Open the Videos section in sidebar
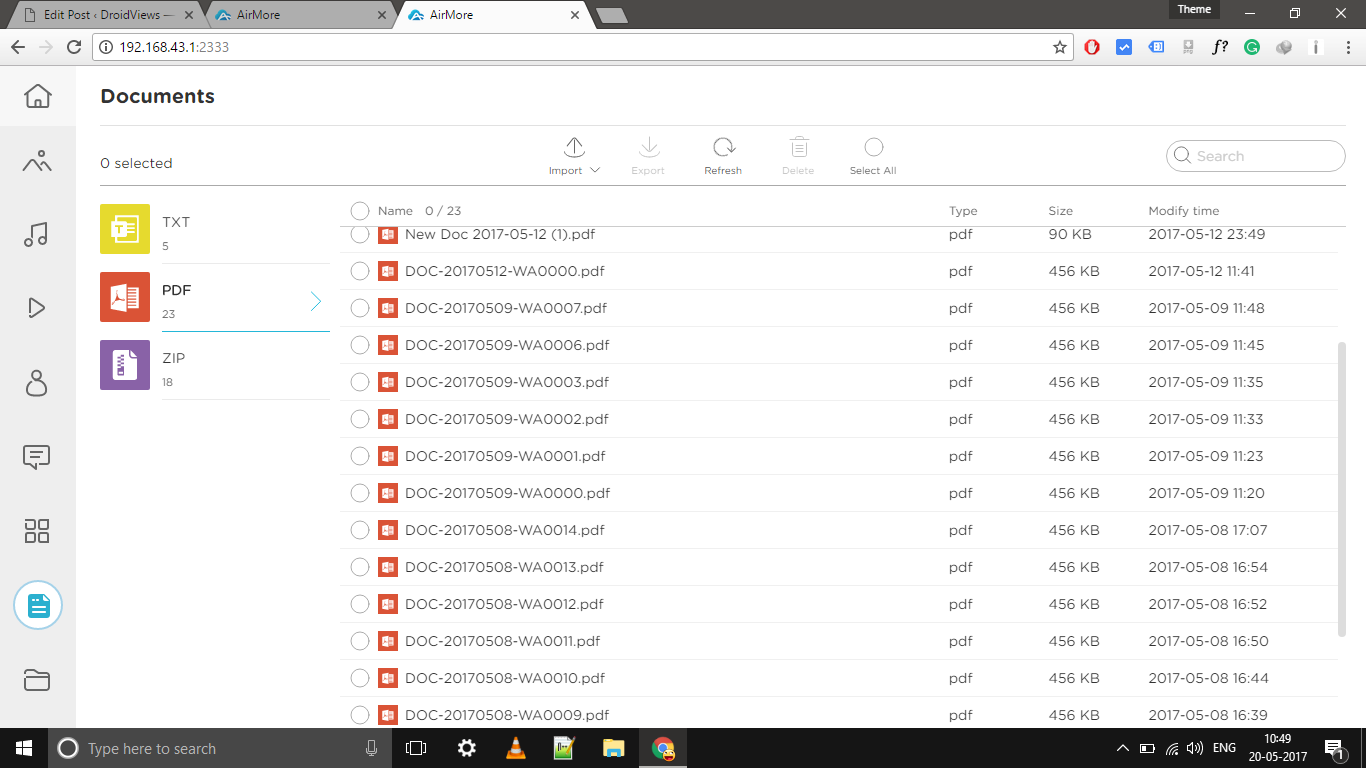This screenshot has width=1366, height=768. point(36,308)
